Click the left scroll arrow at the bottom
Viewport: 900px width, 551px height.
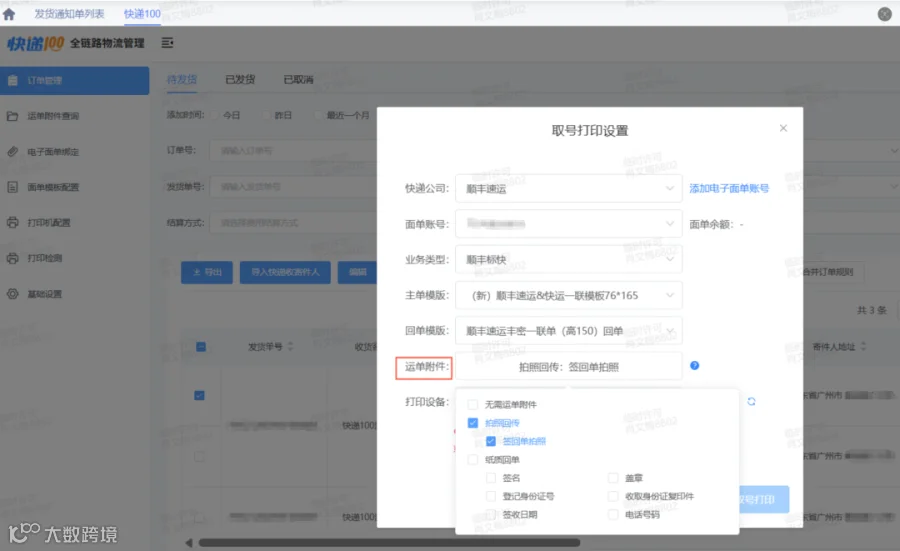[x=189, y=542]
